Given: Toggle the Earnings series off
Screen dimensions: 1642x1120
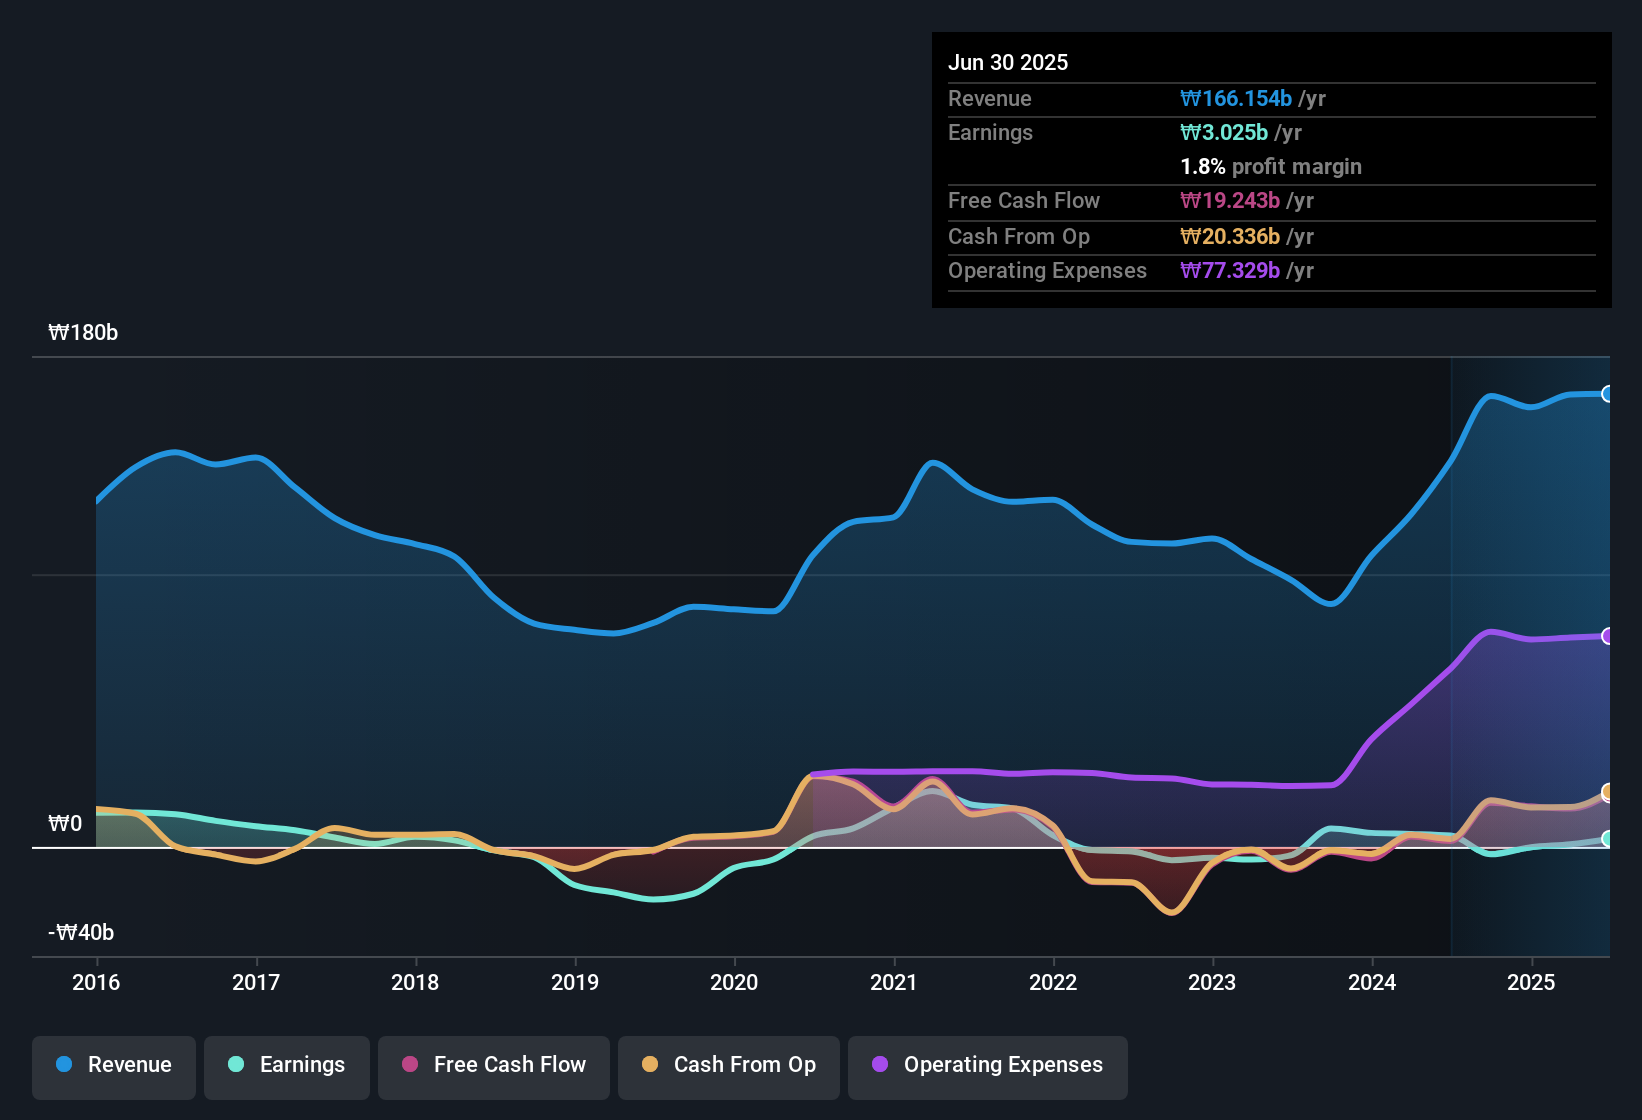Looking at the screenshot, I should (287, 1066).
